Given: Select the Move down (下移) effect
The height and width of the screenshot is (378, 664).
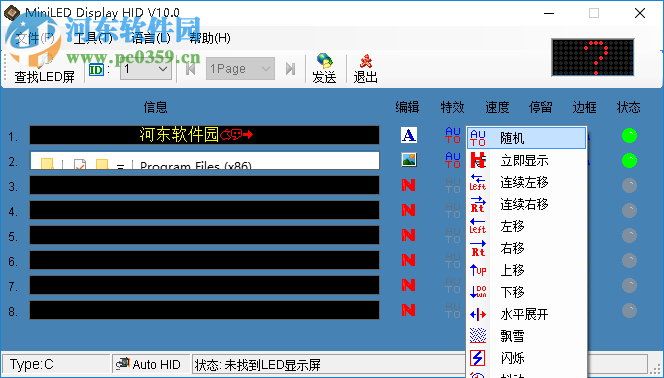Looking at the screenshot, I should click(526, 292).
